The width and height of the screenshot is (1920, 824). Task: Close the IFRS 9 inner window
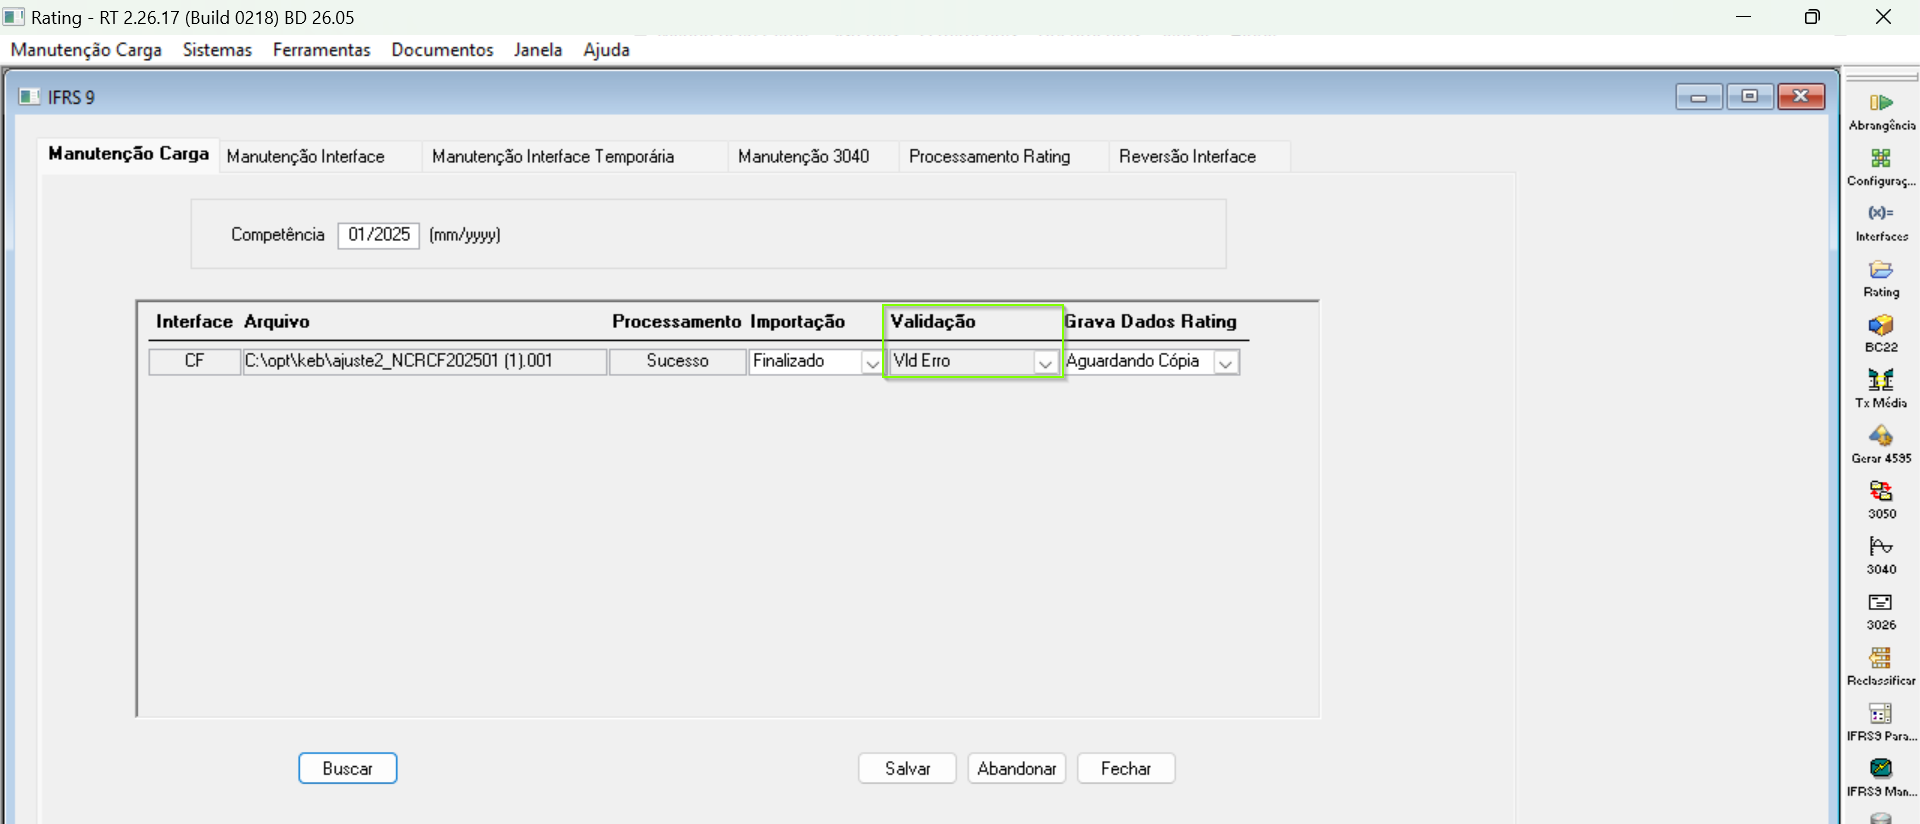pyautogui.click(x=1801, y=96)
